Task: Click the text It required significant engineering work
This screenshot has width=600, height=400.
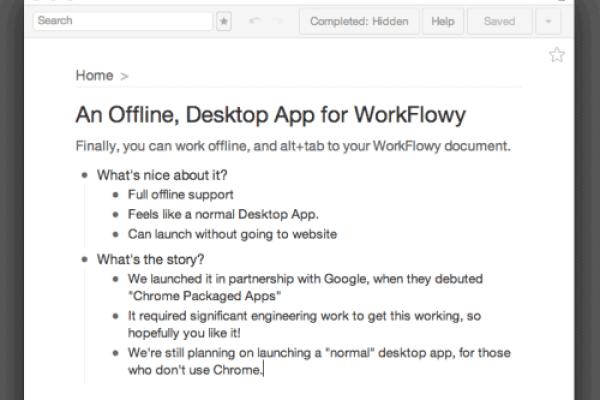Action: [305, 325]
